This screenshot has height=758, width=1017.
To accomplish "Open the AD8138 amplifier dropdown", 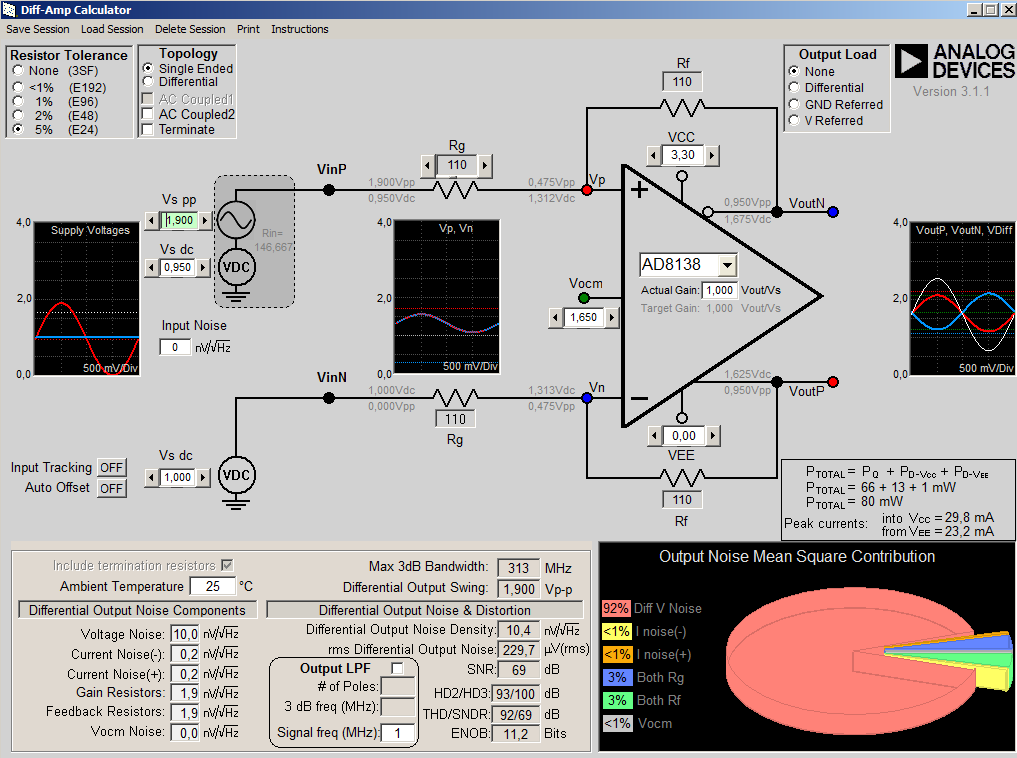I will pos(728,265).
